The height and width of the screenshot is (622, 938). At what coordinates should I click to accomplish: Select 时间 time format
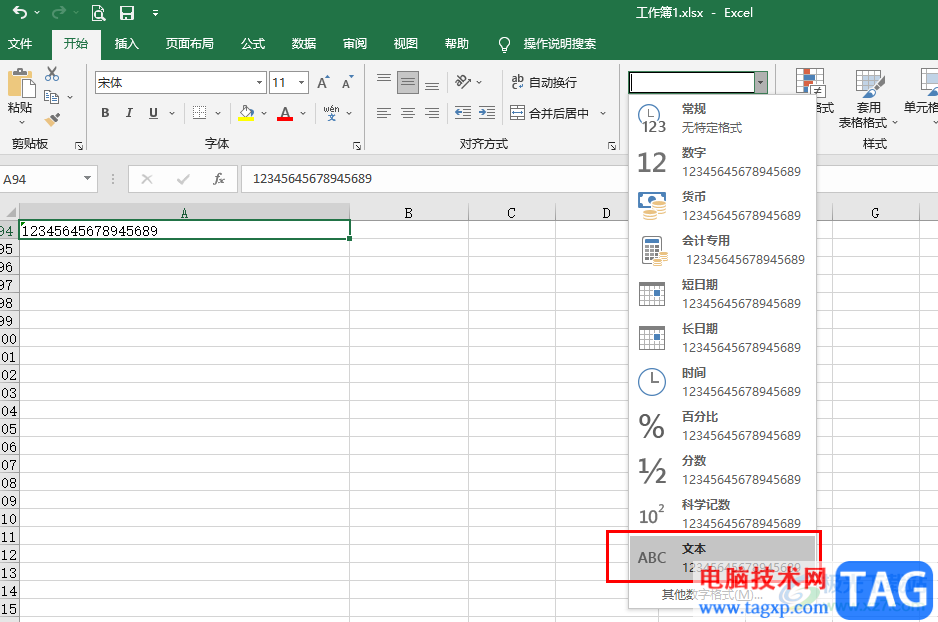point(722,382)
